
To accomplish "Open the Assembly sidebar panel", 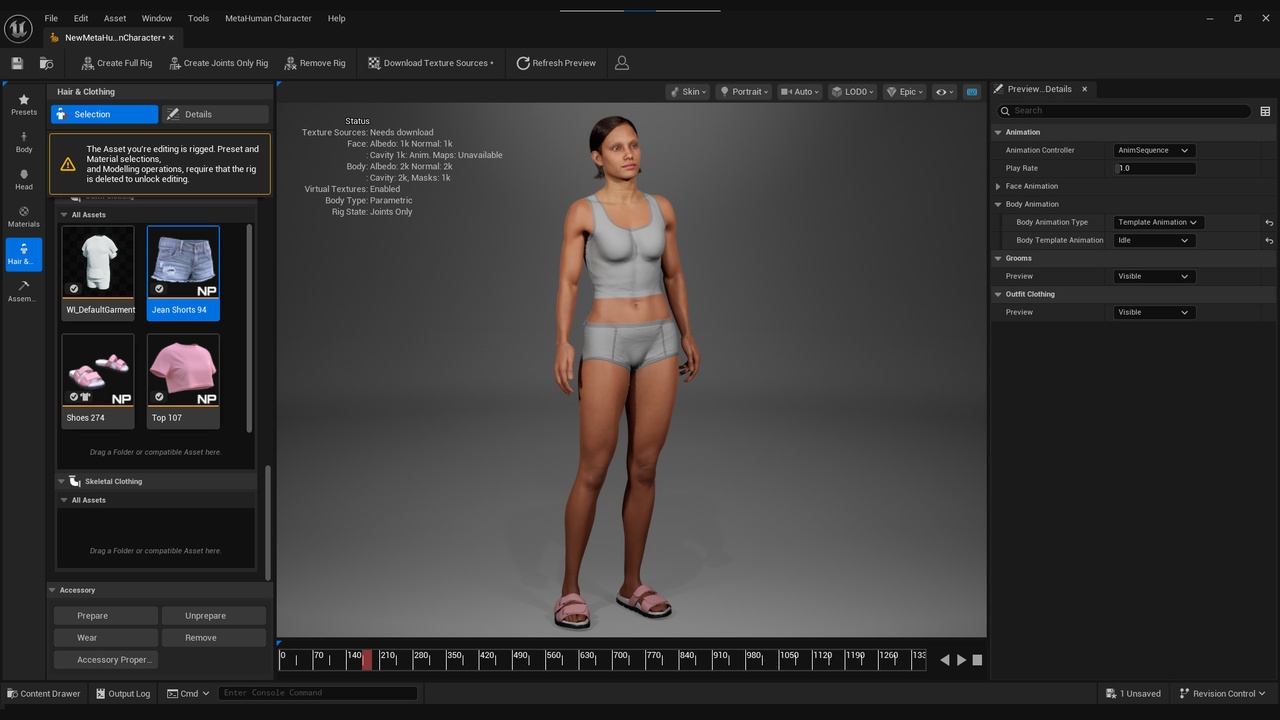I will (x=24, y=291).
